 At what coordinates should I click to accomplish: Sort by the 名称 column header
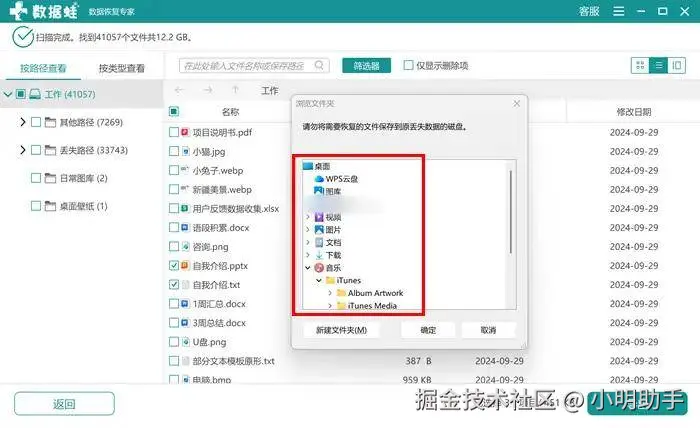230,112
